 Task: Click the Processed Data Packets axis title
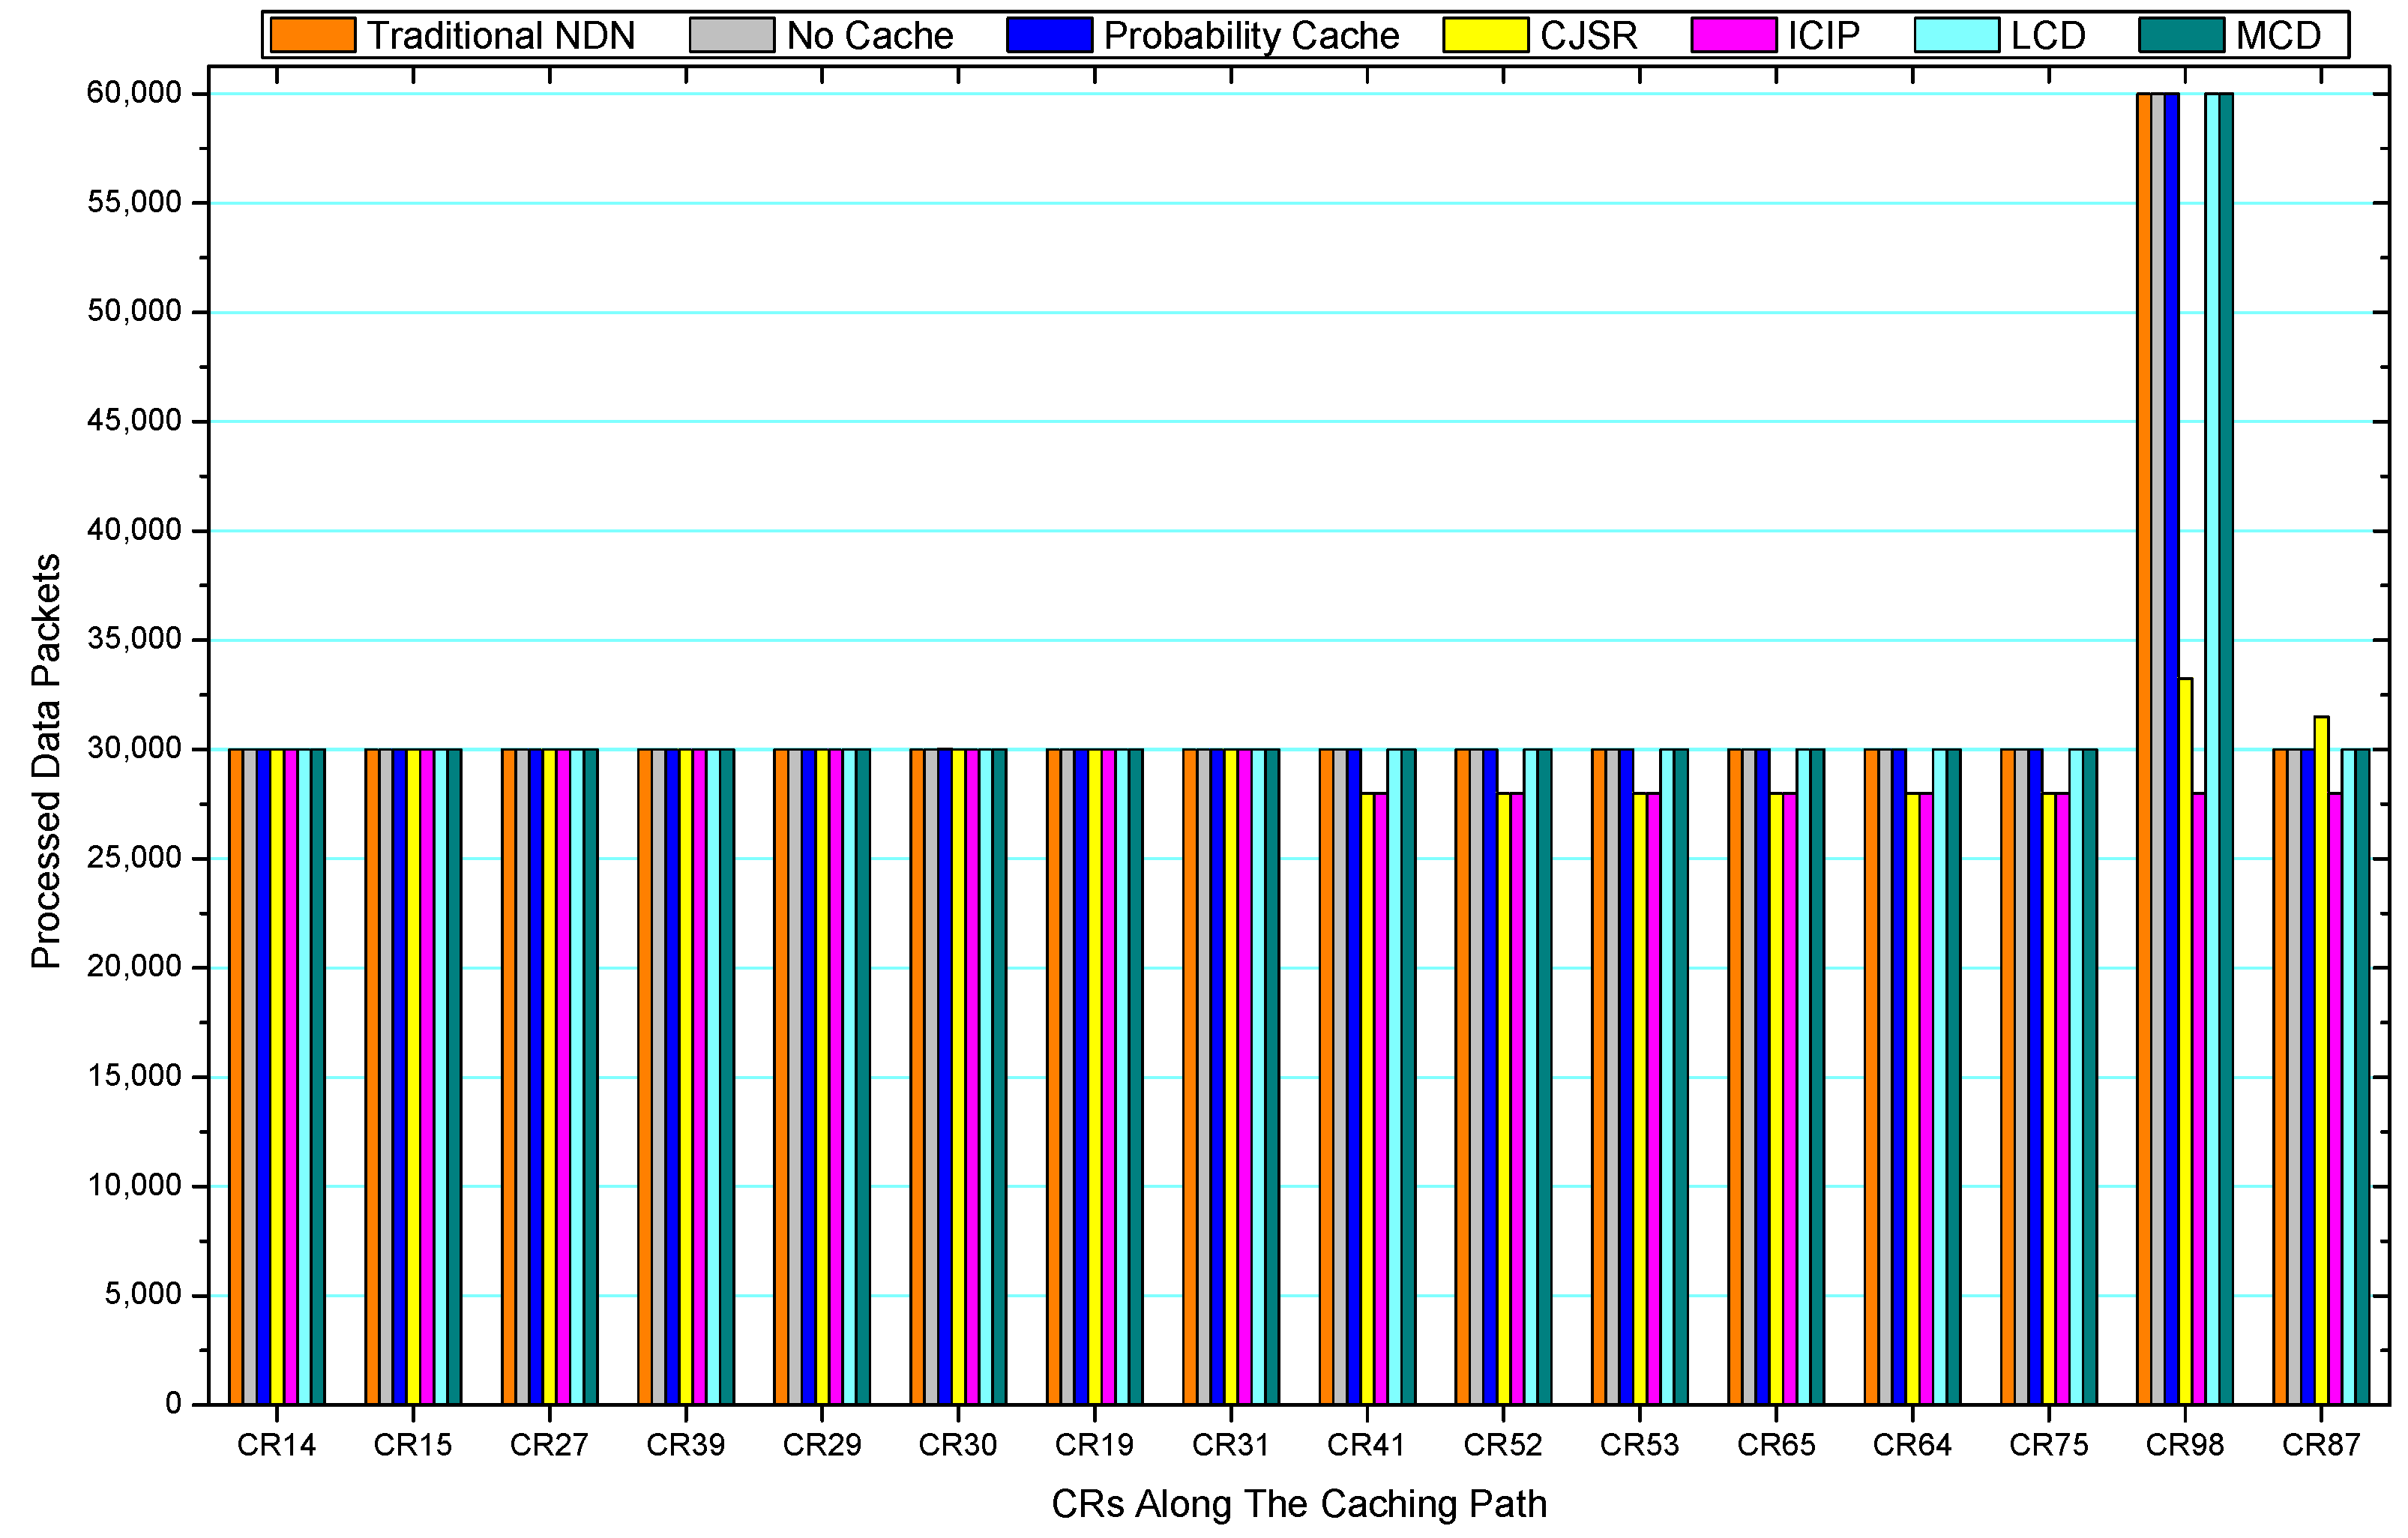pyautogui.click(x=46, y=760)
